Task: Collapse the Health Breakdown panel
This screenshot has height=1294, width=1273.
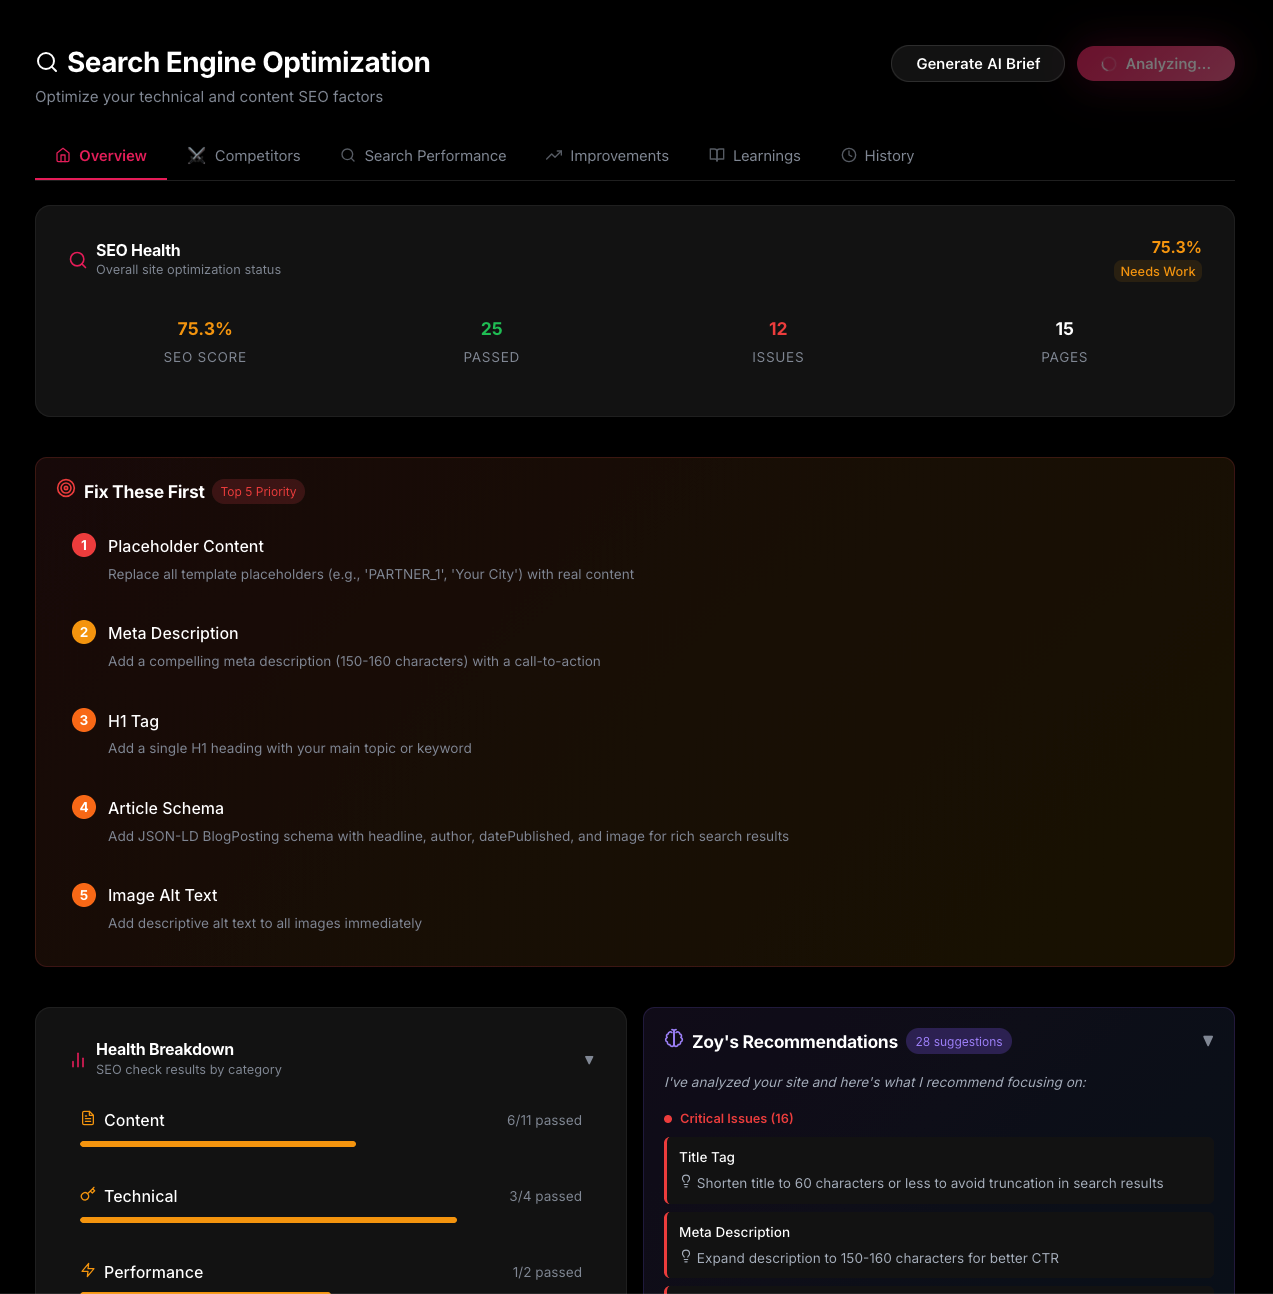Action: coord(589,1060)
